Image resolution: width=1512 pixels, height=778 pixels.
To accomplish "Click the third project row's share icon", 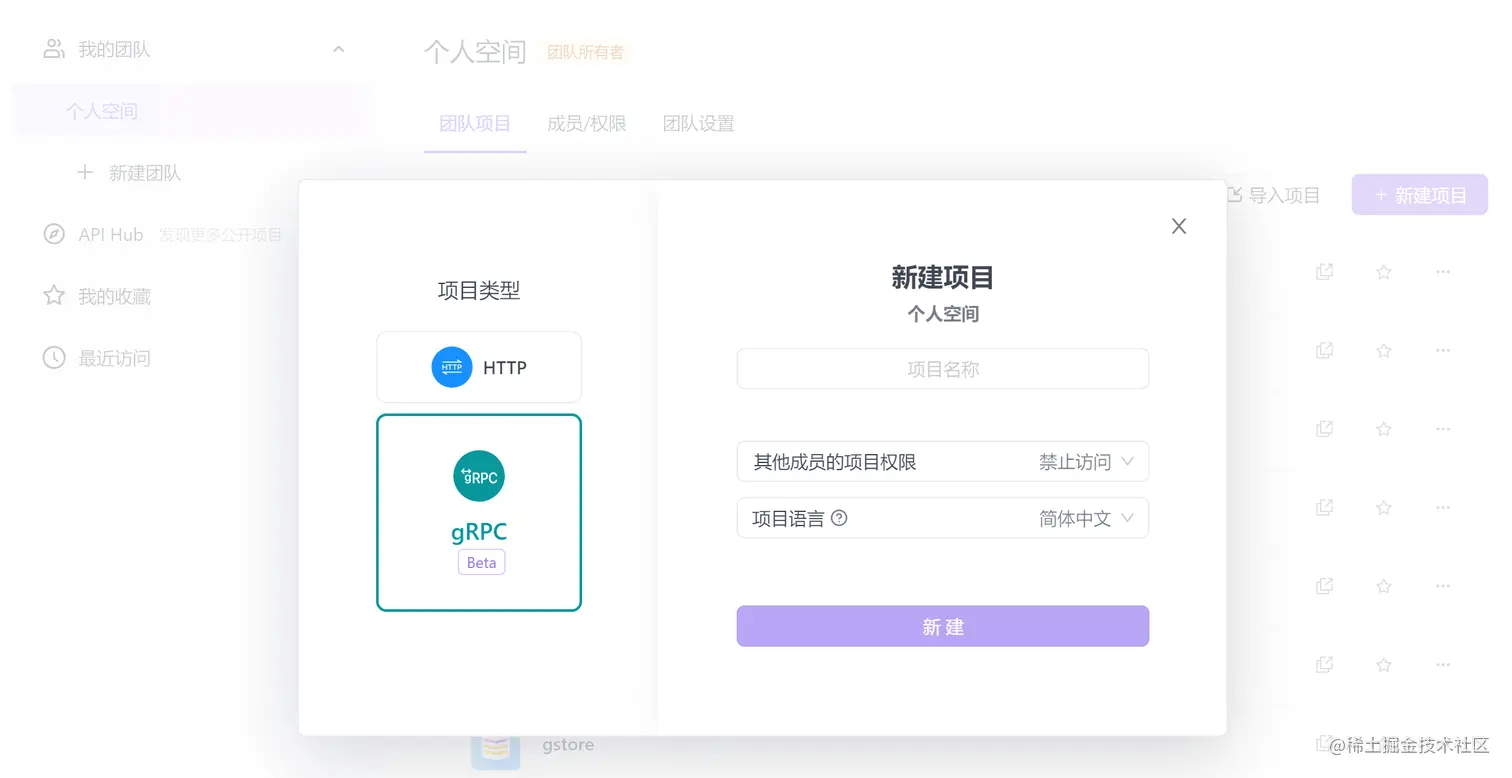I will coord(1325,429).
